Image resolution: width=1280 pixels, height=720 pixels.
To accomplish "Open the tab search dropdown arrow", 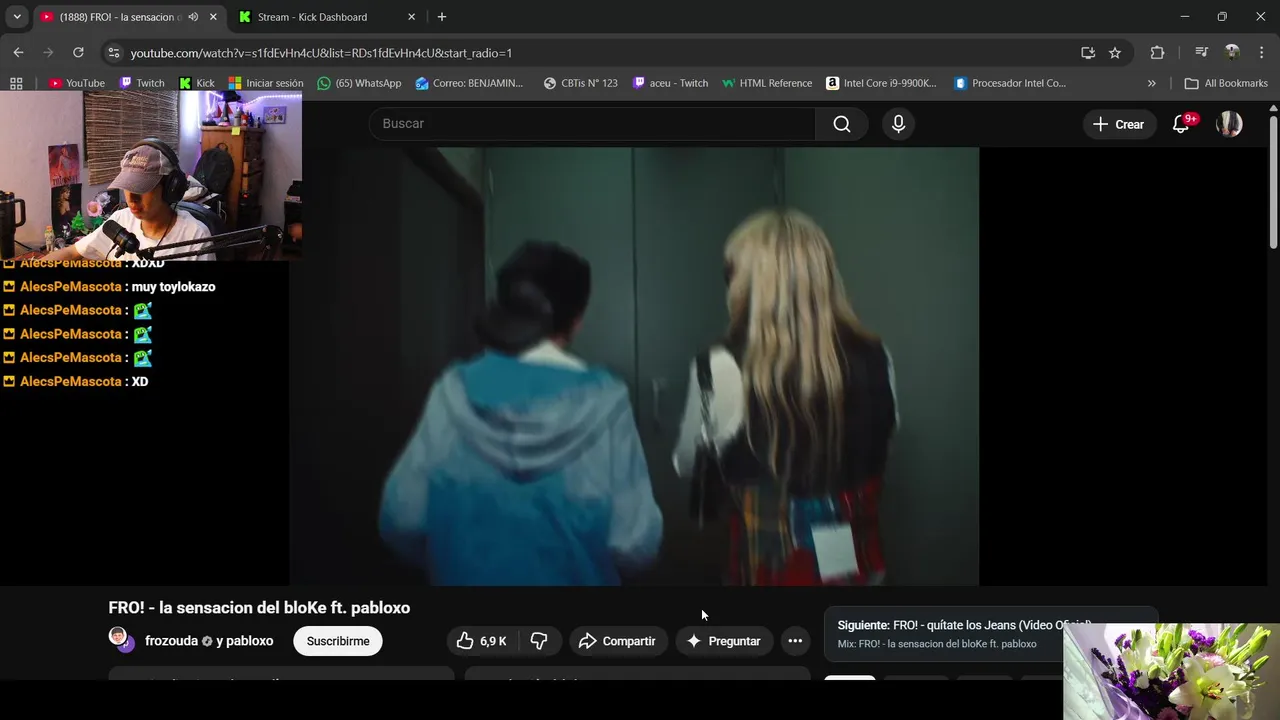I will (17, 17).
